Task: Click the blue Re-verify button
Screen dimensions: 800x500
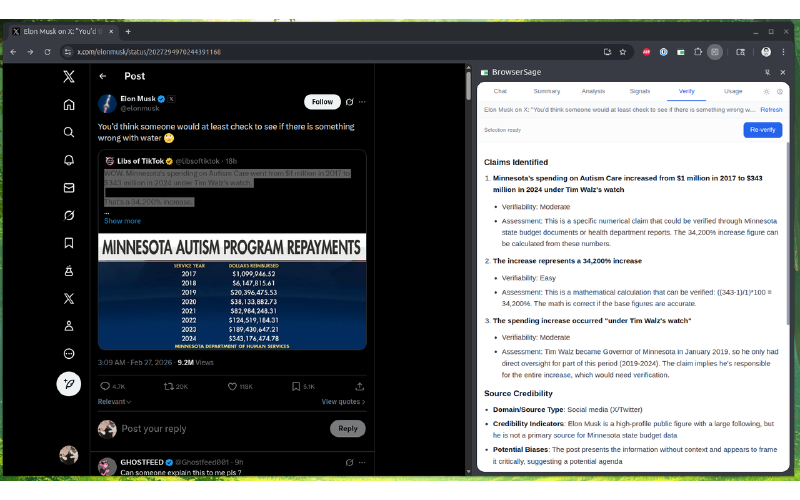Action: coord(763,130)
